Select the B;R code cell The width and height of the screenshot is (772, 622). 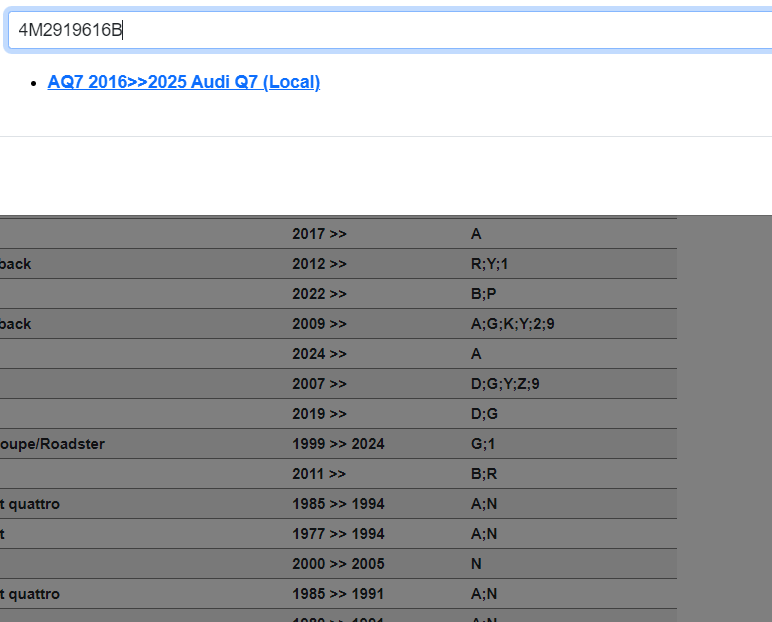[484, 474]
